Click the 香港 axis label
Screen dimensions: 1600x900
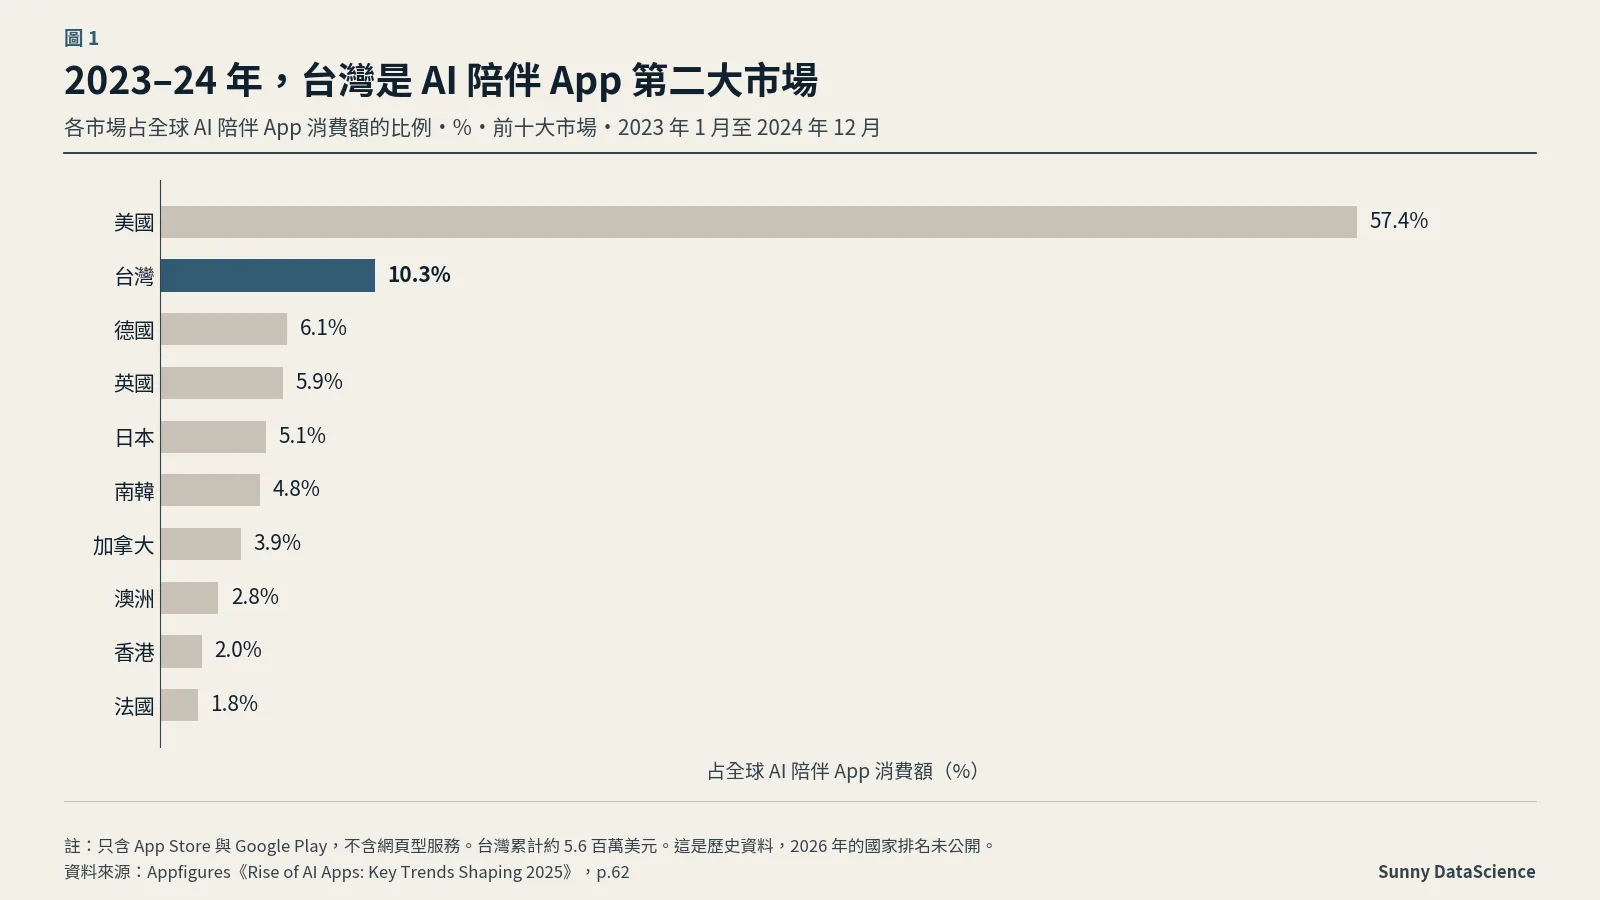134,652
